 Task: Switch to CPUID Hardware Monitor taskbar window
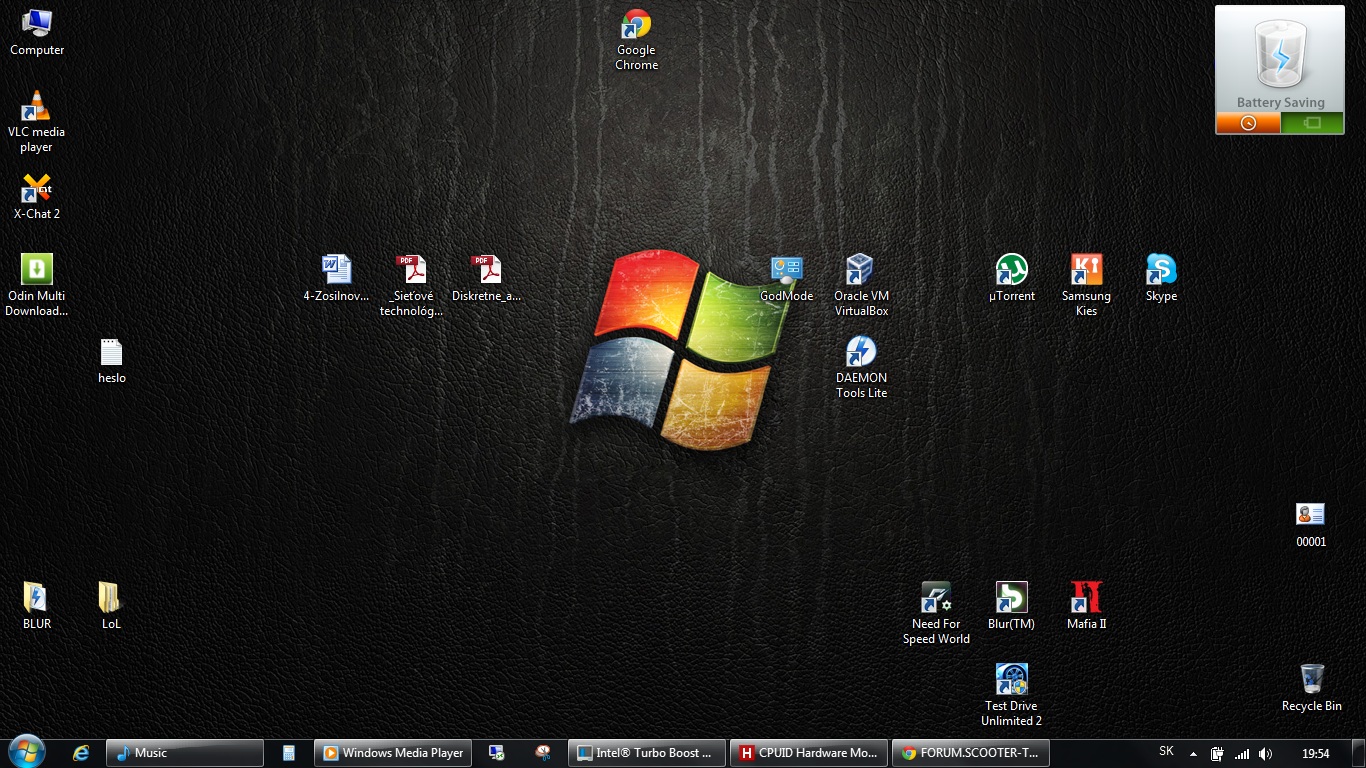pos(809,753)
